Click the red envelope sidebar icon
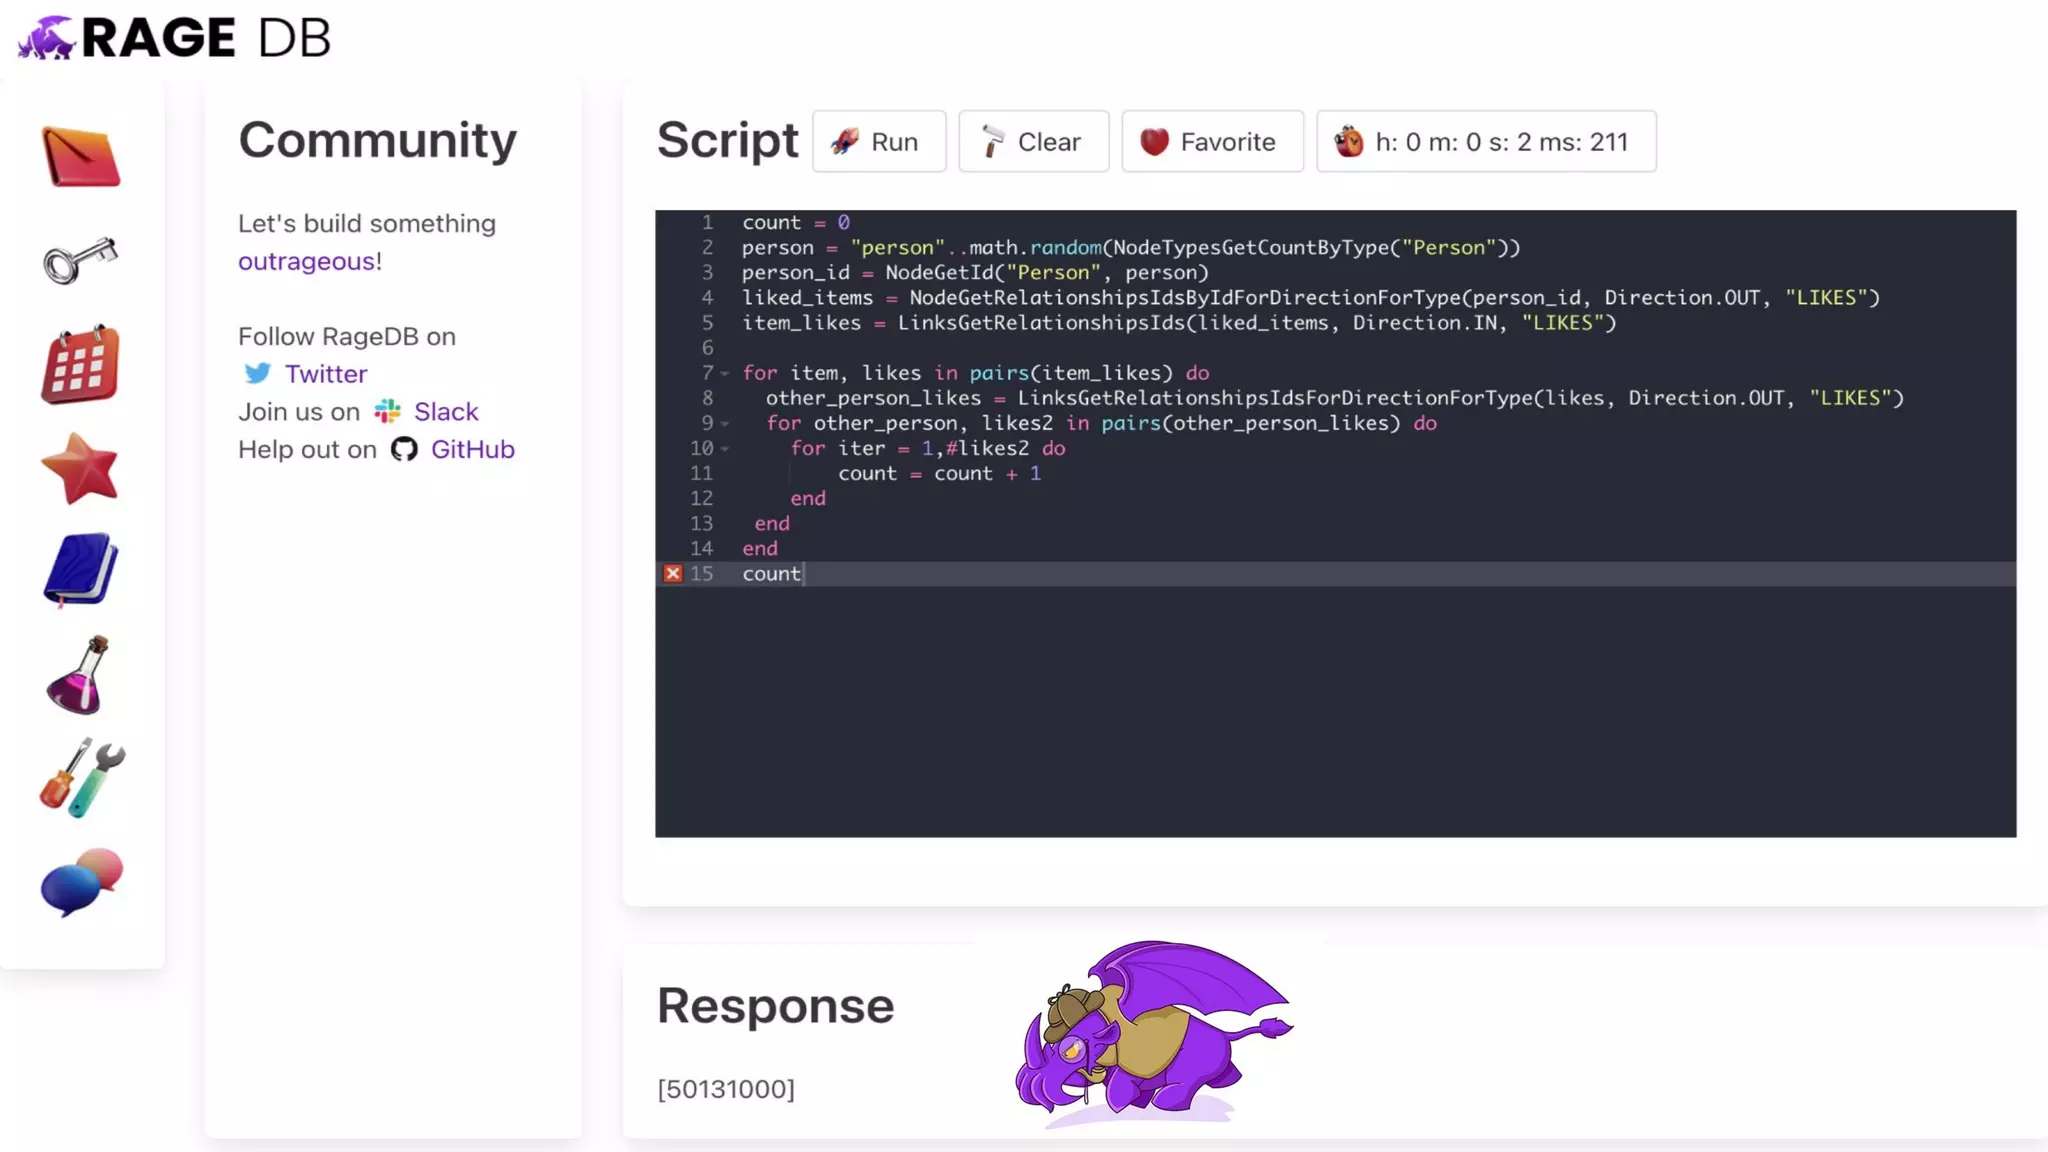This screenshot has height=1152, width=2048. coord(81,157)
